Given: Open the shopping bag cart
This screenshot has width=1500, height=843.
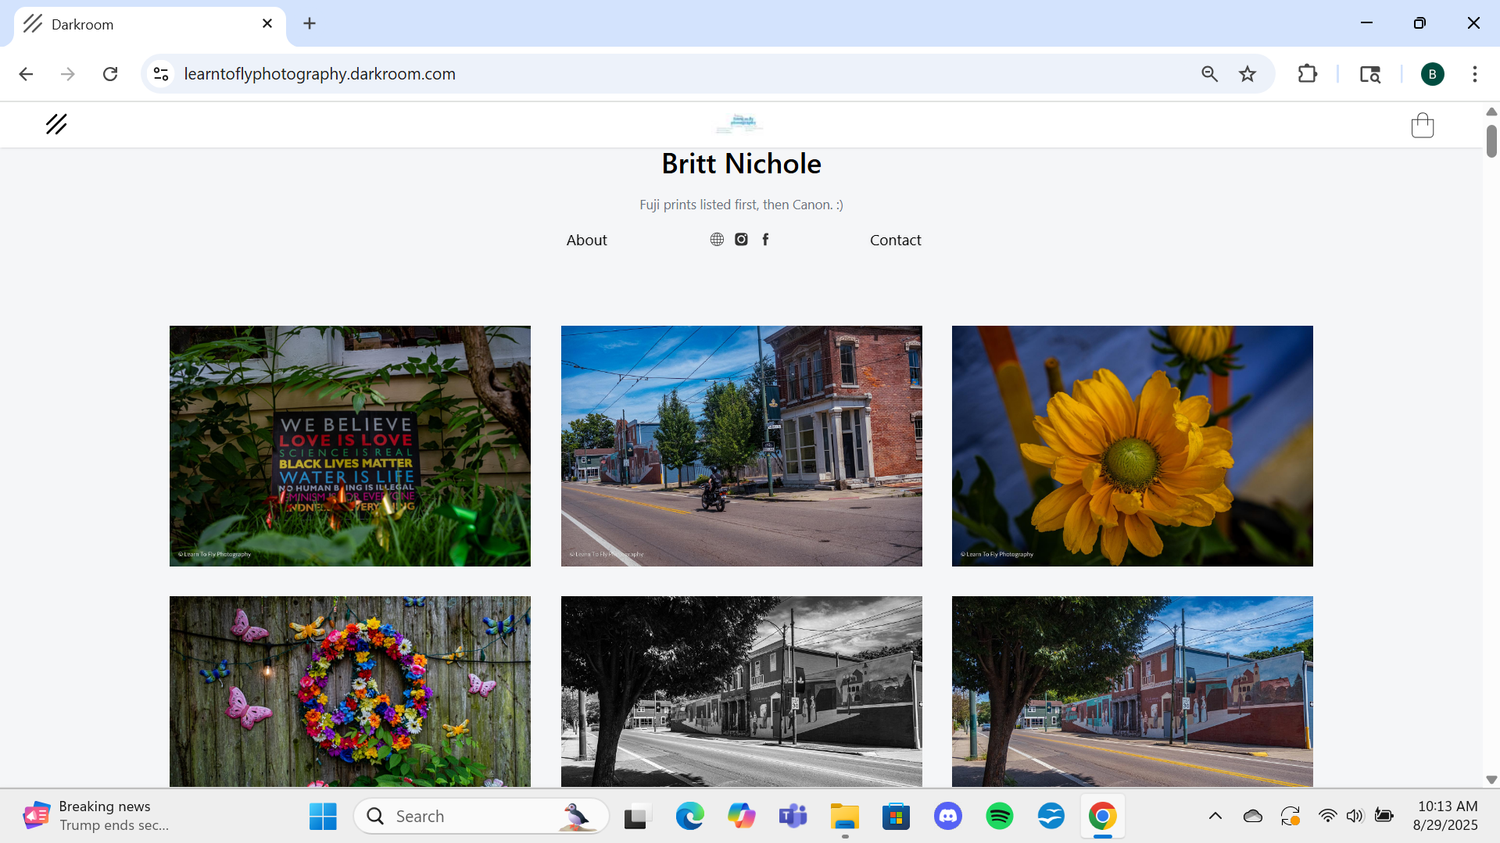Looking at the screenshot, I should pos(1422,125).
